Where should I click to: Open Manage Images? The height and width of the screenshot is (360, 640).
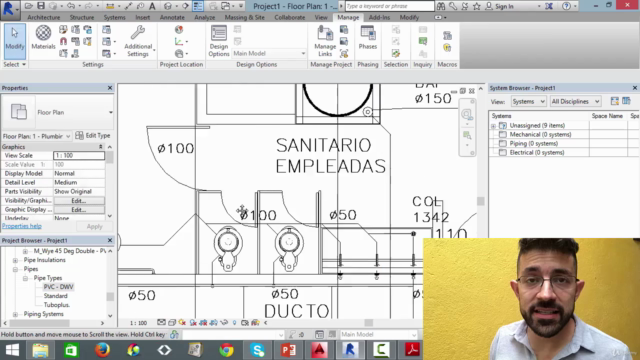click(x=344, y=29)
